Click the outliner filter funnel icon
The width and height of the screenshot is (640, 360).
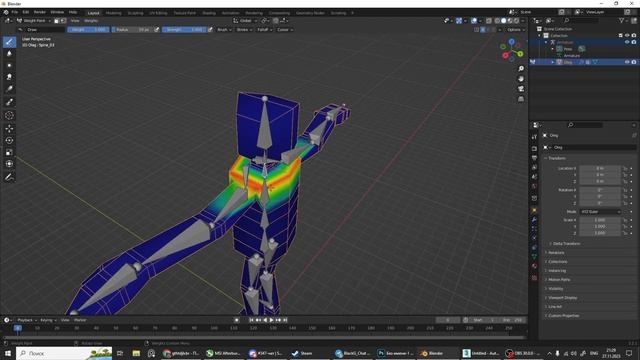(622, 20)
